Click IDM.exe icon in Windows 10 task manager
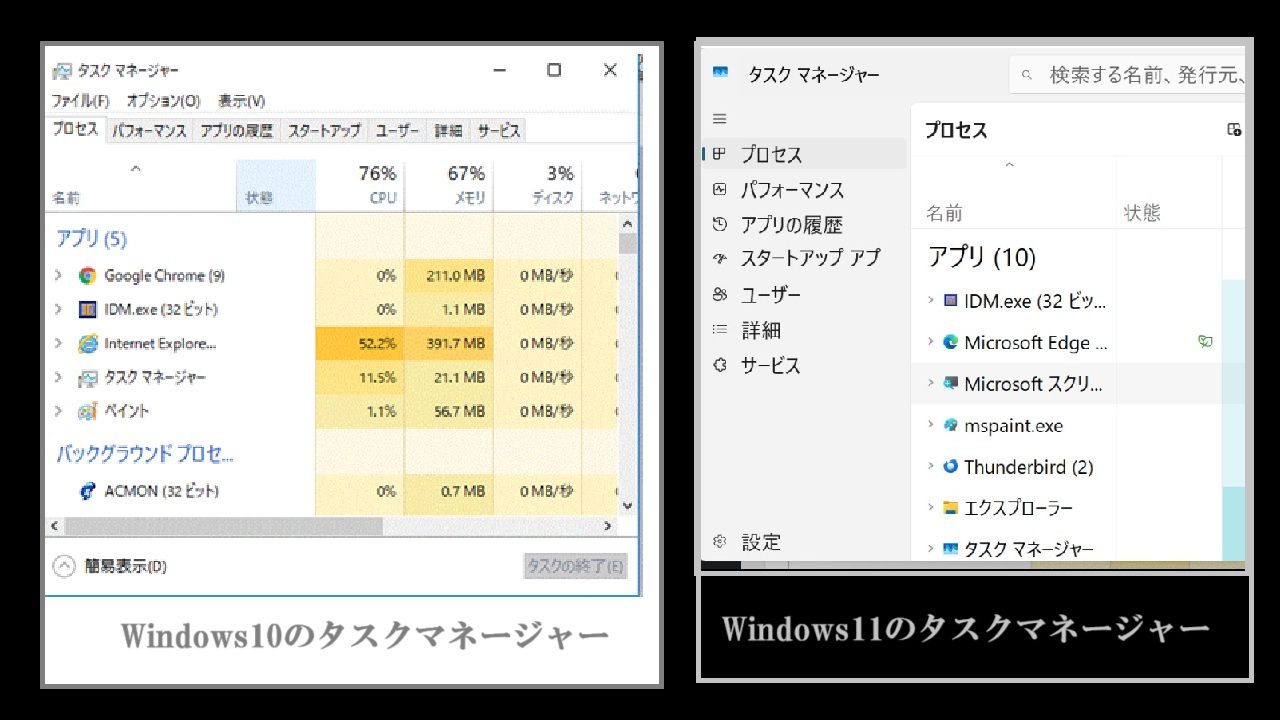 pyautogui.click(x=88, y=310)
